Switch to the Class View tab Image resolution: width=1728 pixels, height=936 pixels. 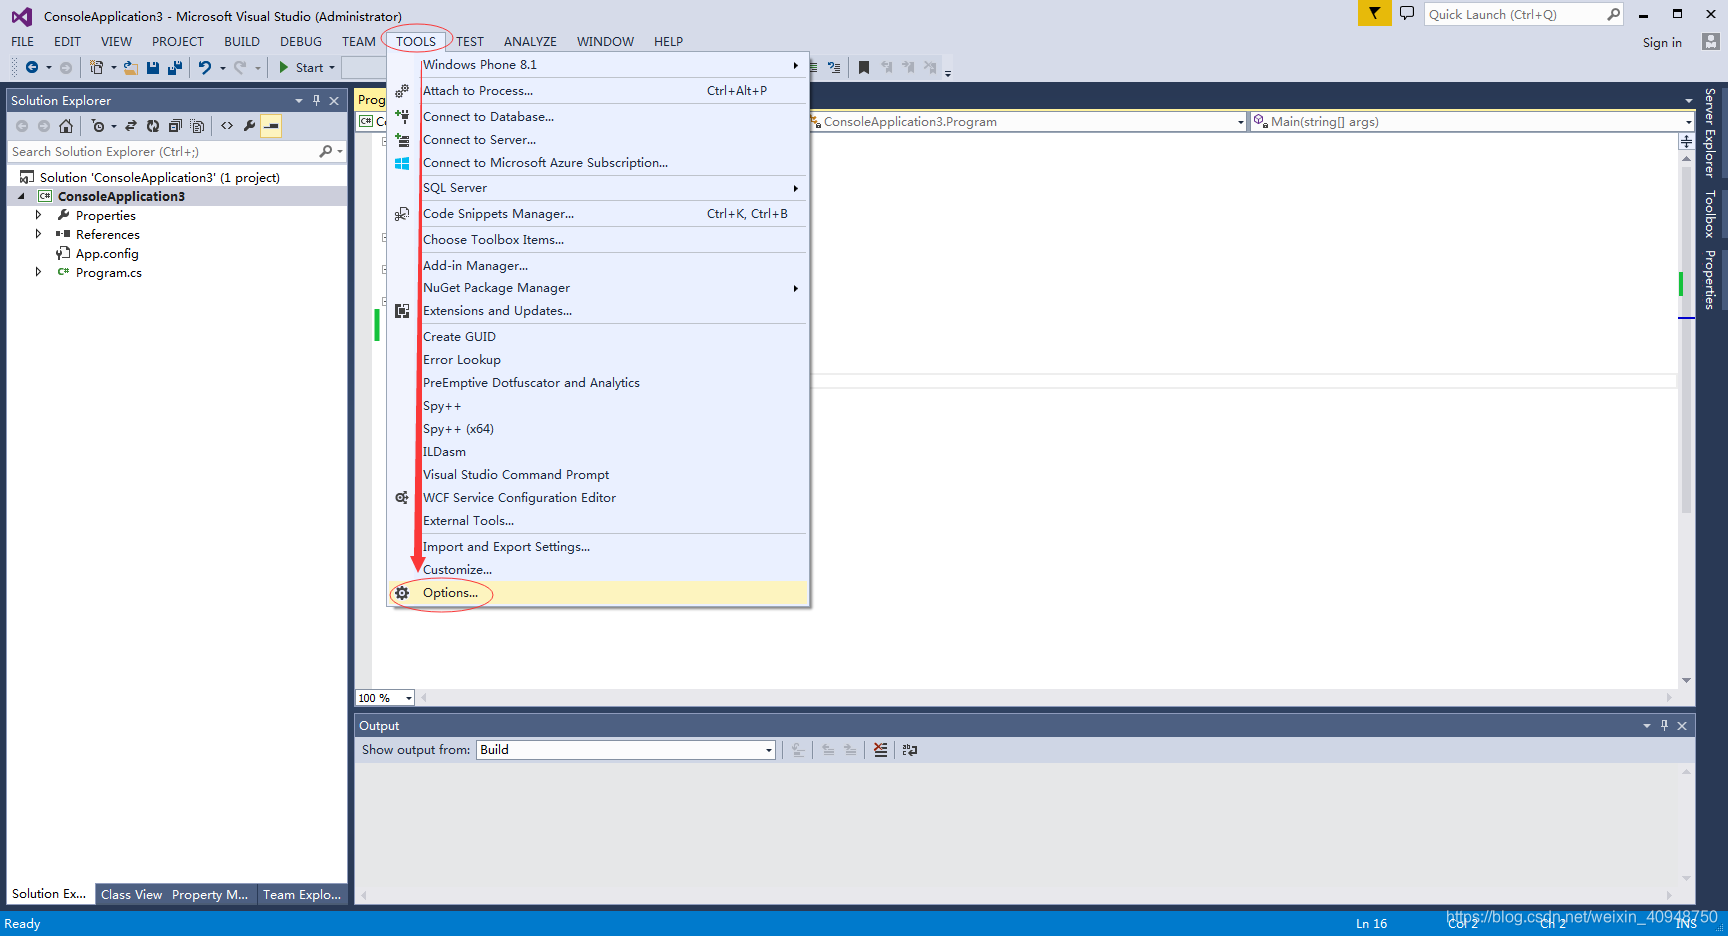pyautogui.click(x=131, y=895)
